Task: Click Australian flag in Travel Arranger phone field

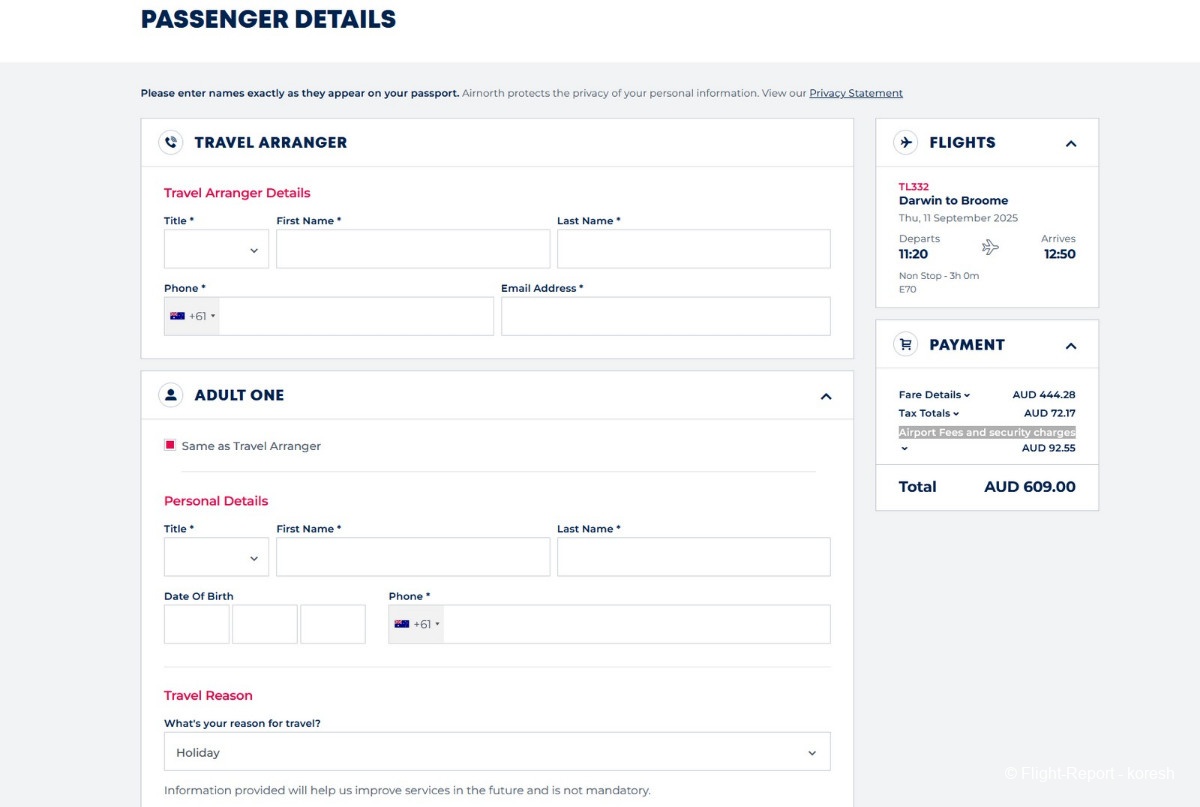Action: 178,316
